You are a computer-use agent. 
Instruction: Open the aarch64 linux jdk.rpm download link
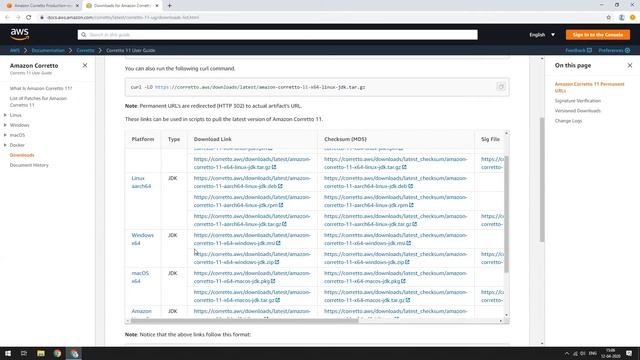252,201
